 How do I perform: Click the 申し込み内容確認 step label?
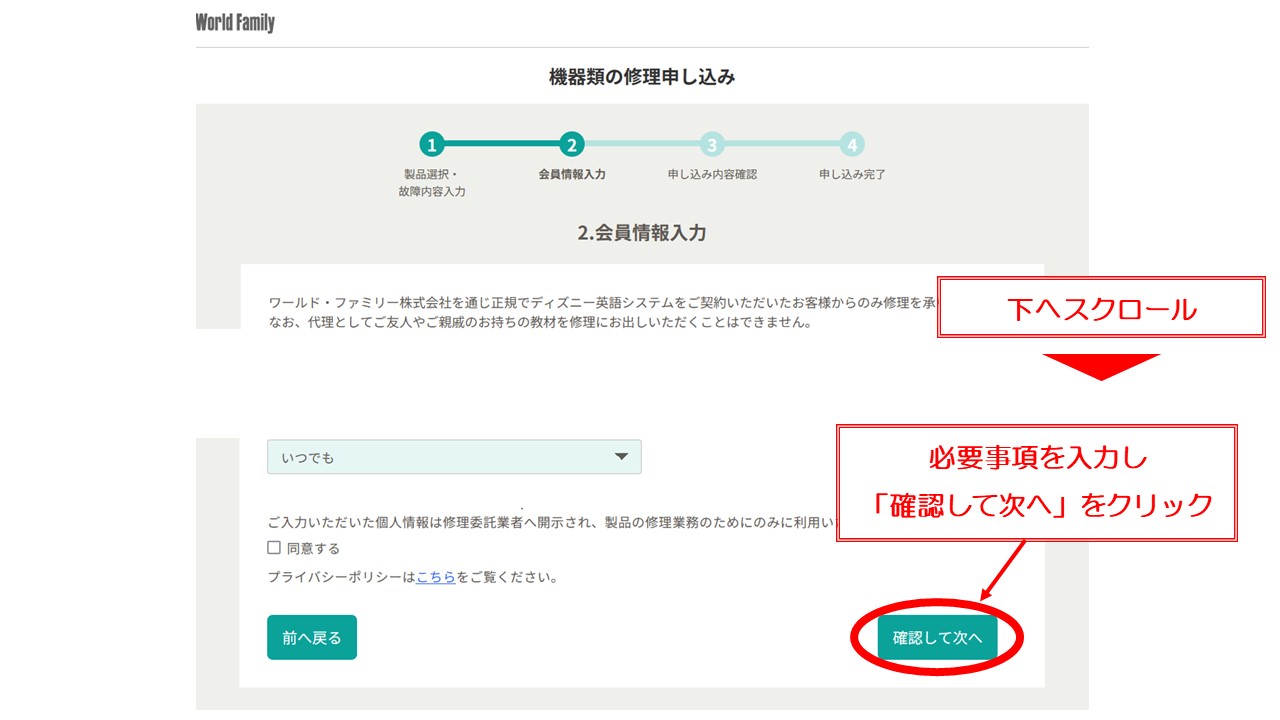pos(712,174)
